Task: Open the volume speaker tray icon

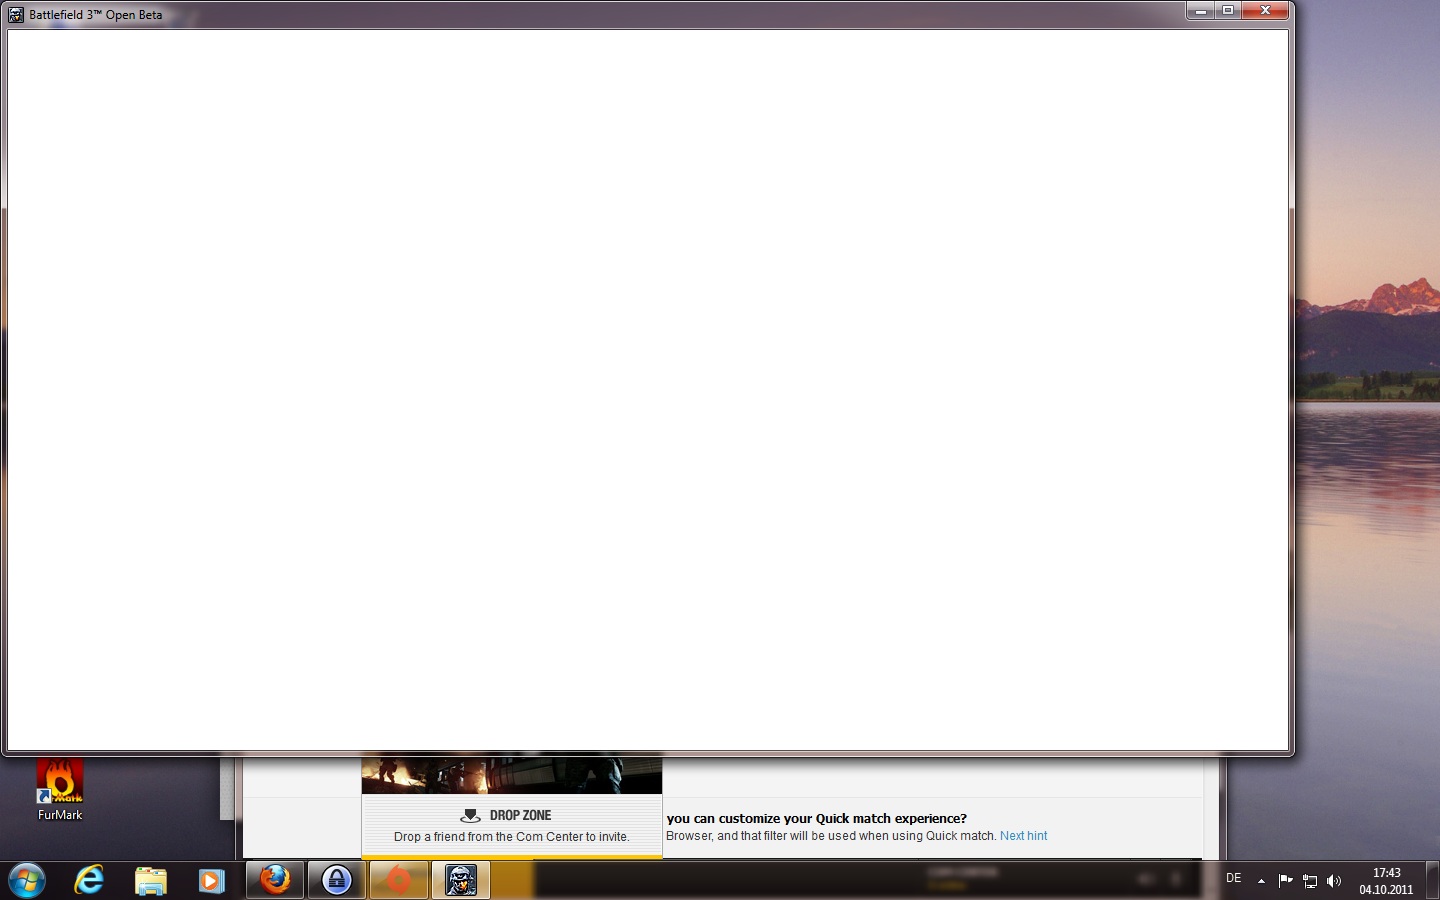Action: pos(1334,881)
